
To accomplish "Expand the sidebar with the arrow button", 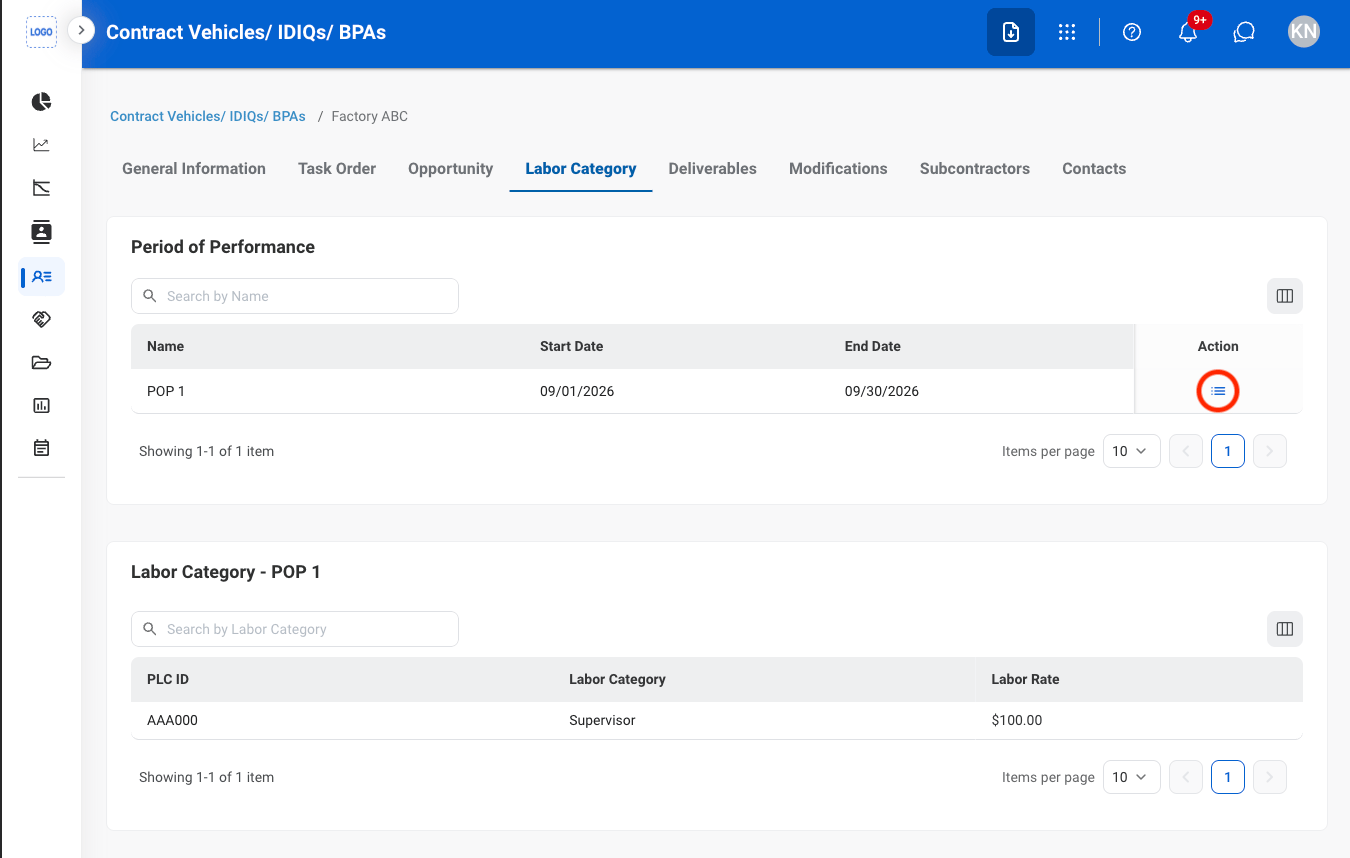I will [x=81, y=31].
